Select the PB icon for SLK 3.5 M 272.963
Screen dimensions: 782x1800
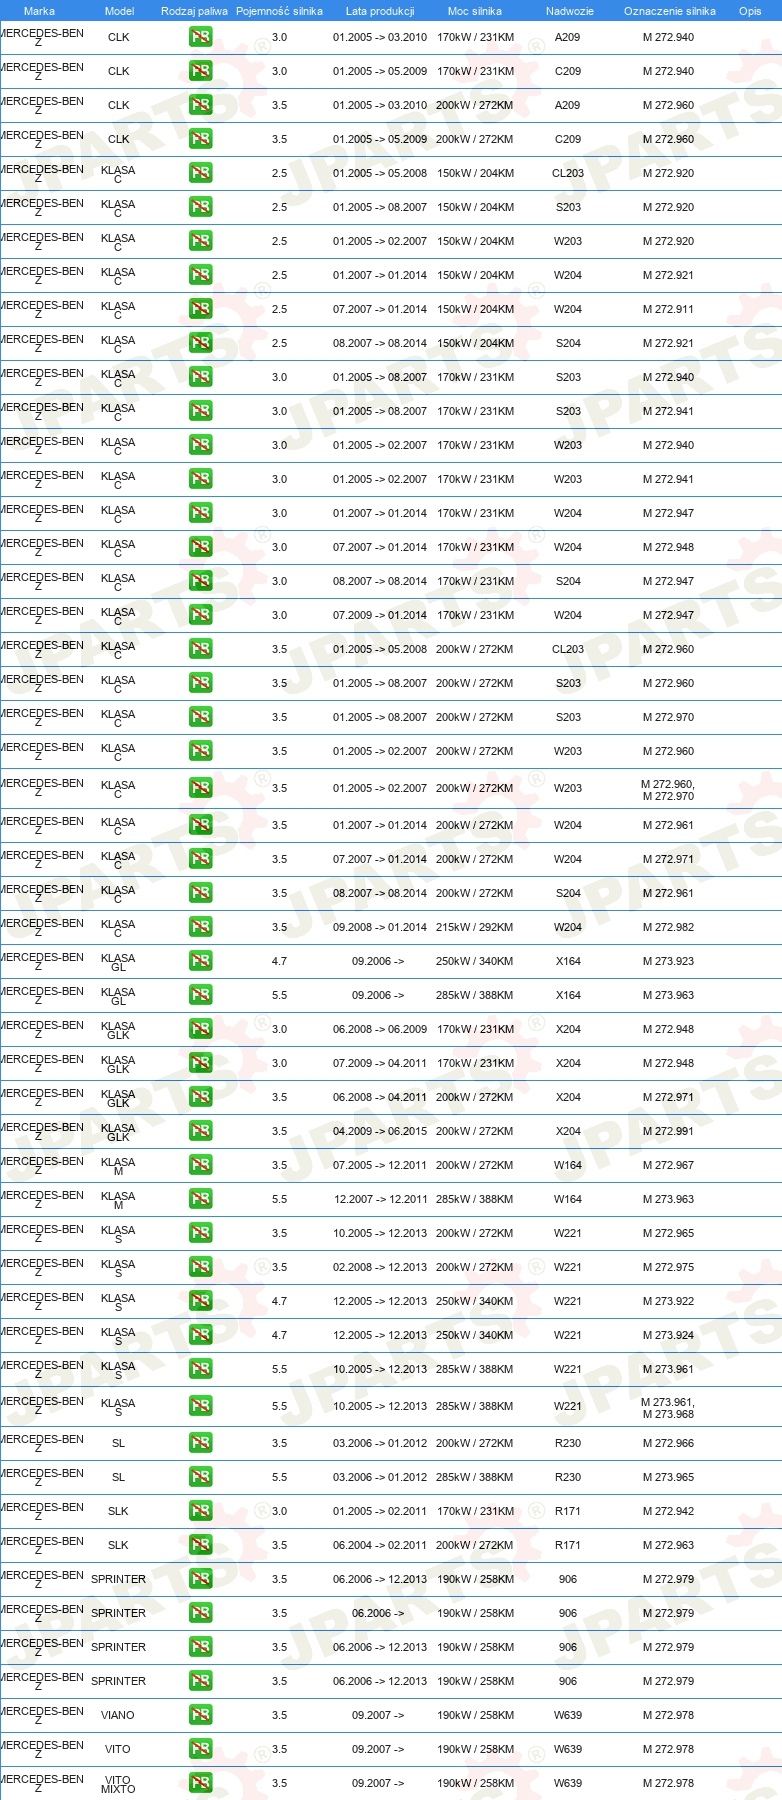[200, 1546]
